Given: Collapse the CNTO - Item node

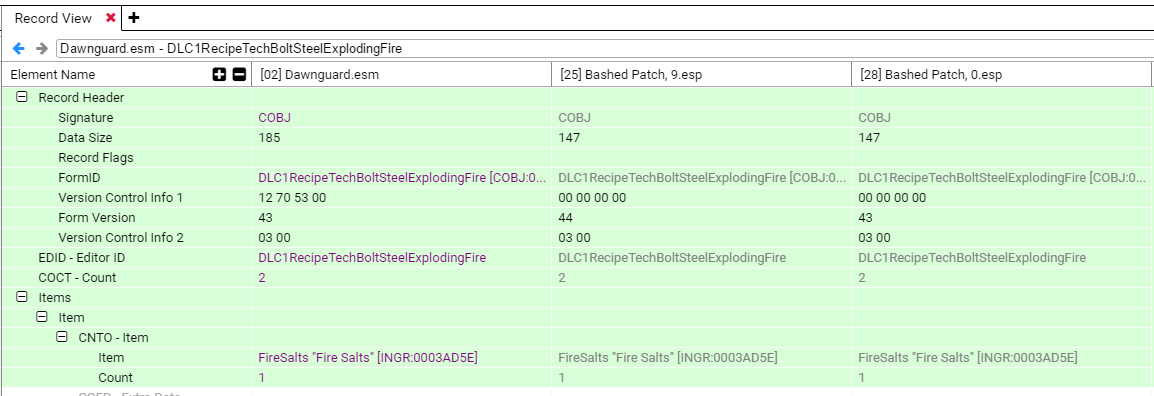Looking at the screenshot, I should tap(62, 338).
